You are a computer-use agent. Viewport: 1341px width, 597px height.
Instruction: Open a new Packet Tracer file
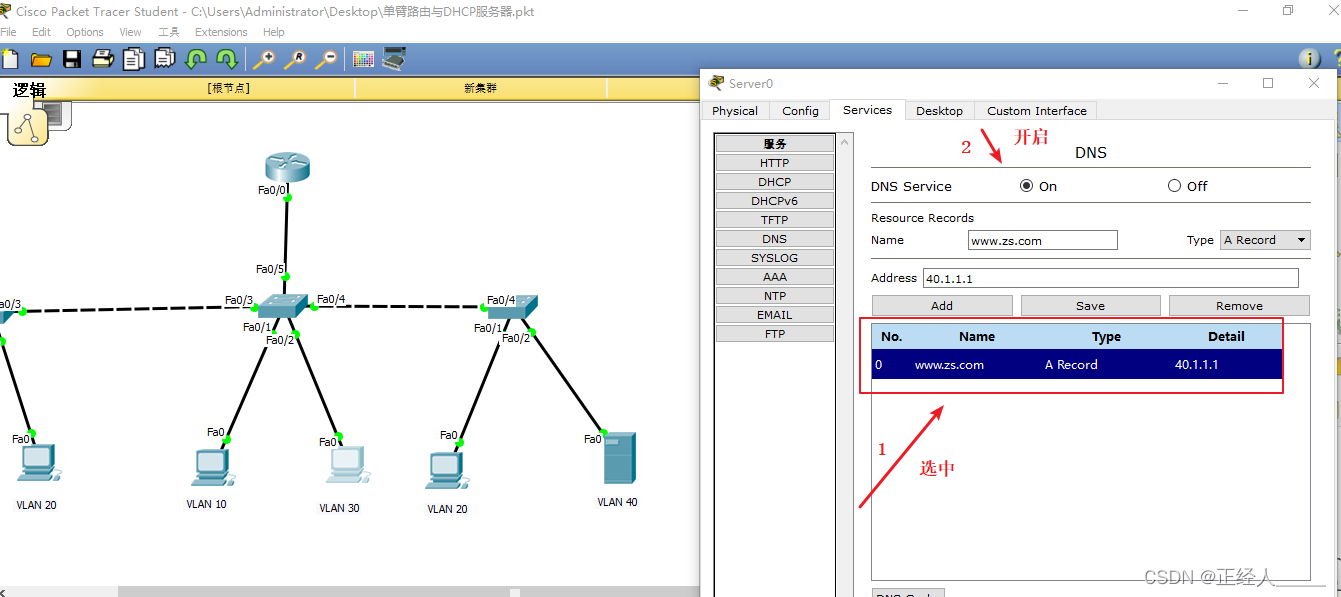(x=10, y=58)
